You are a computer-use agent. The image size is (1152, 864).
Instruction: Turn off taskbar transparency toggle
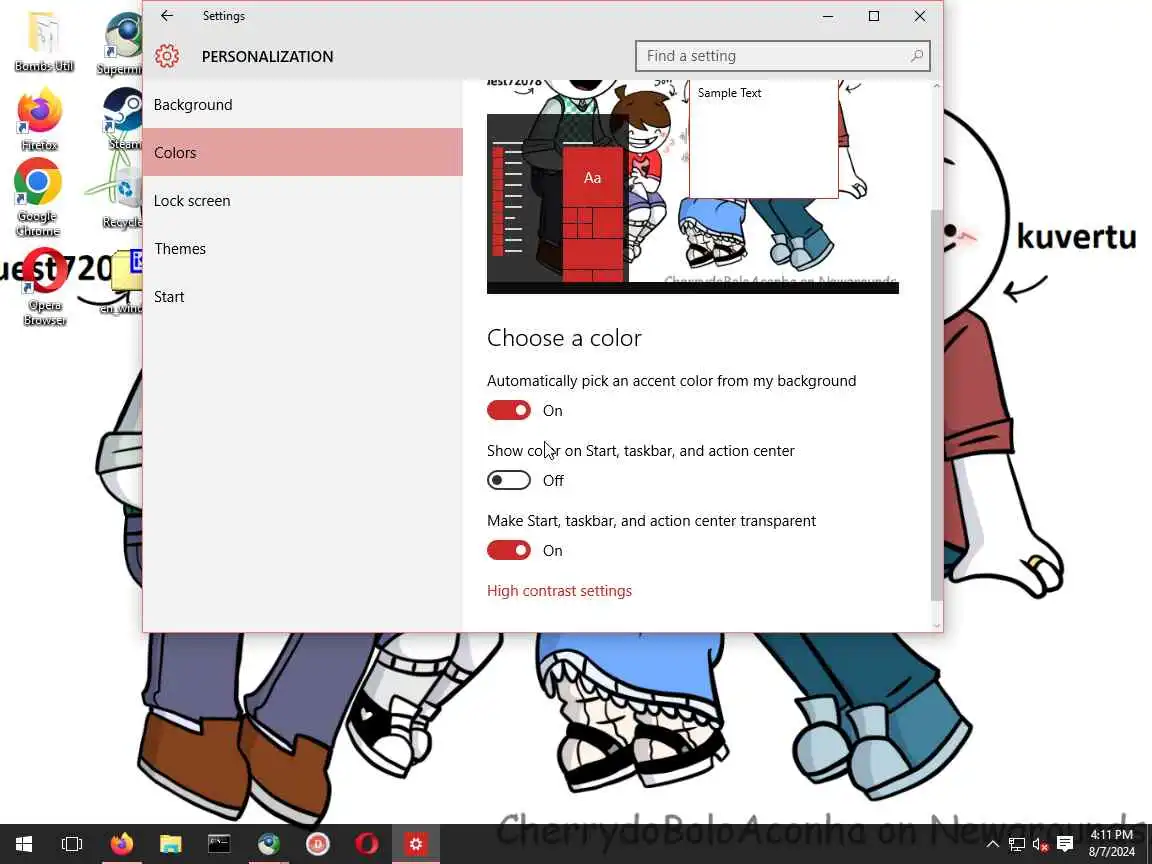[x=508, y=550]
